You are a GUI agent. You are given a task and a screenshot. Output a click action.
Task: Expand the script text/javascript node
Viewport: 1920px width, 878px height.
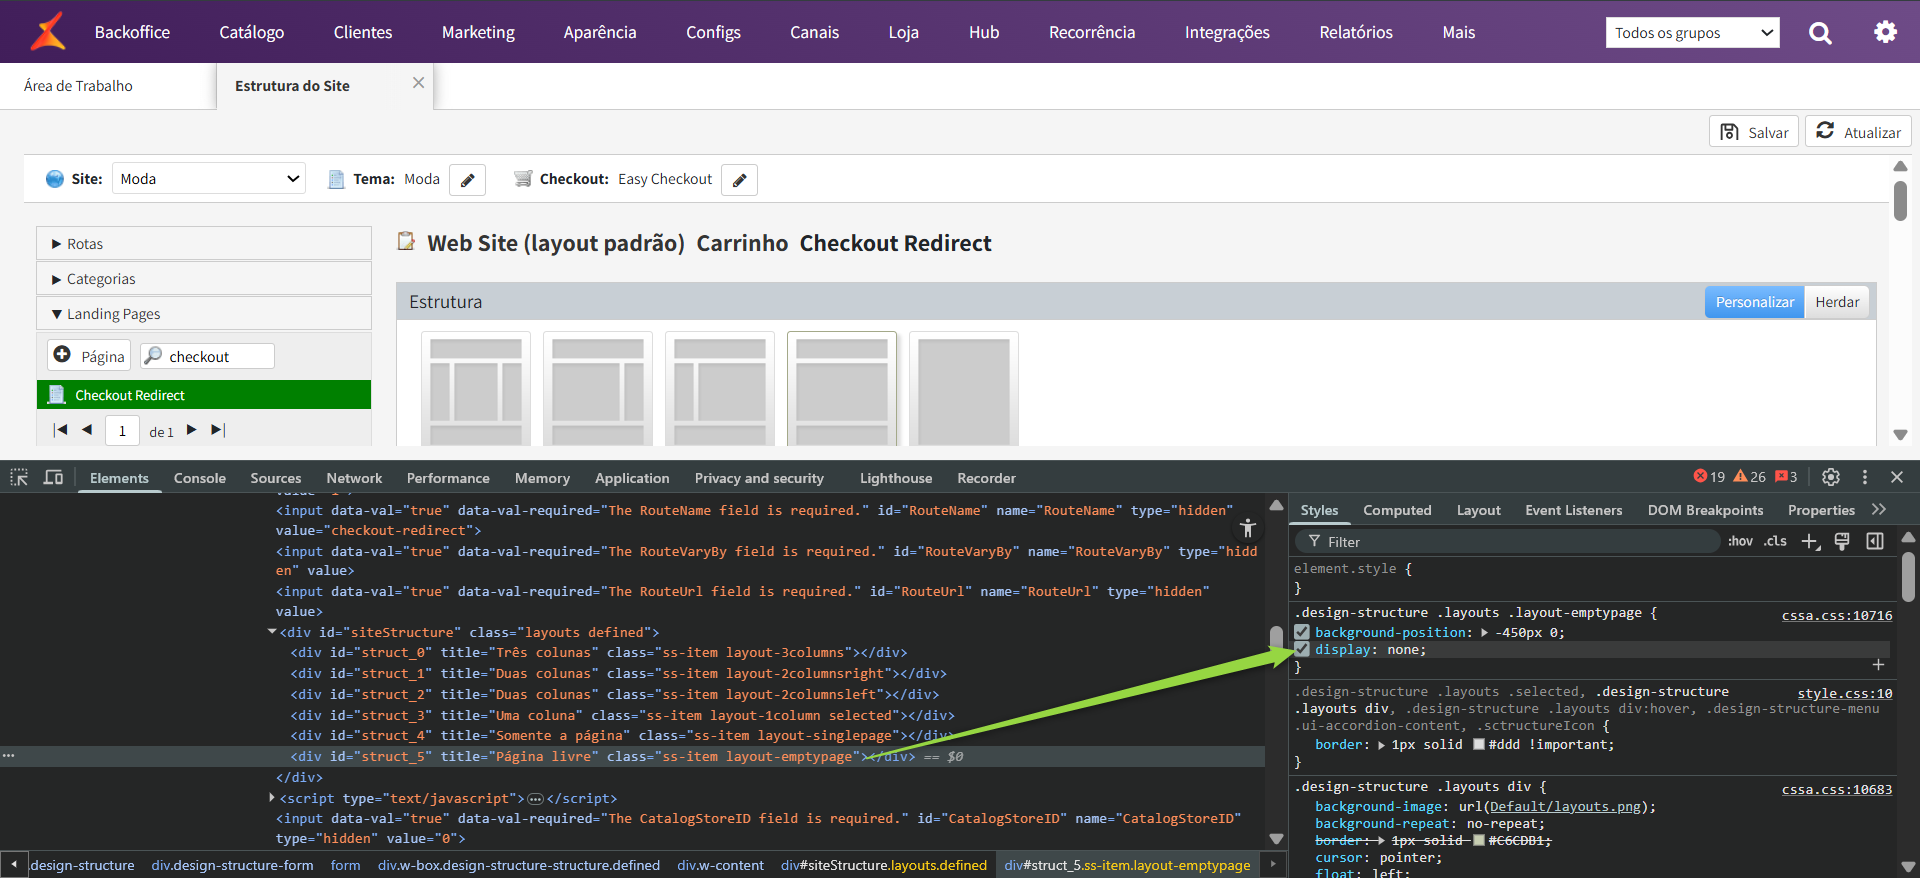[x=272, y=798]
